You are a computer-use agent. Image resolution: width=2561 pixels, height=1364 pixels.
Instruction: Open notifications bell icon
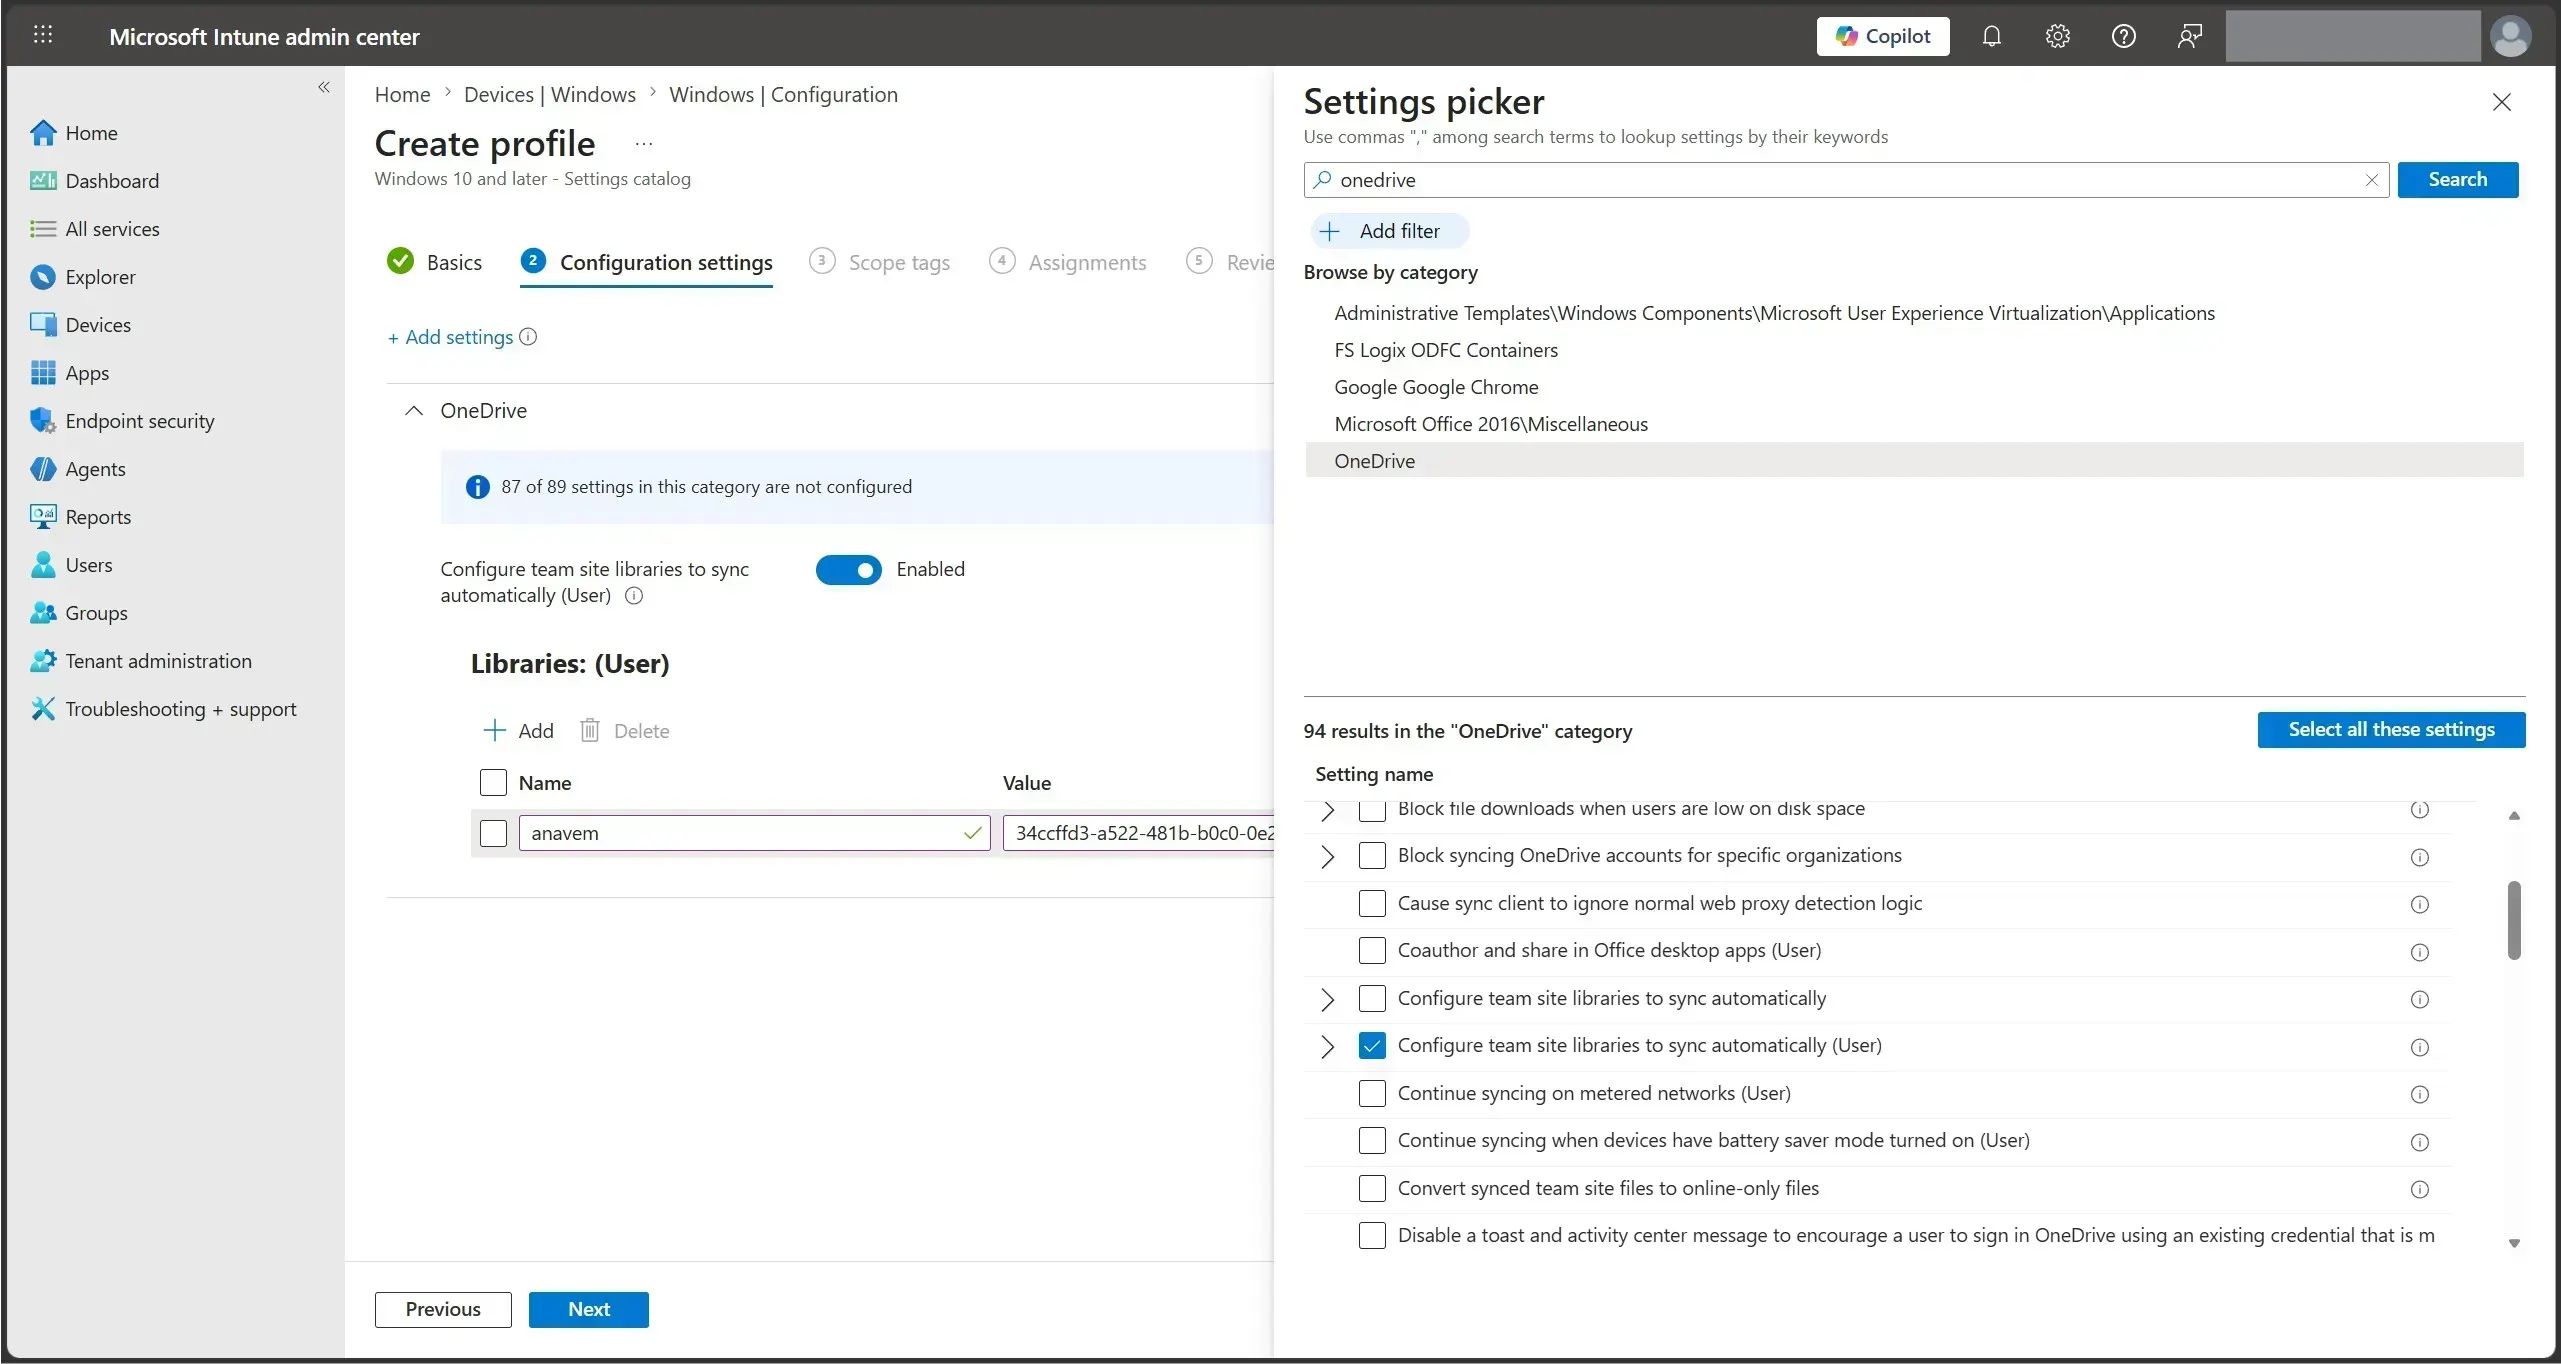click(1991, 36)
